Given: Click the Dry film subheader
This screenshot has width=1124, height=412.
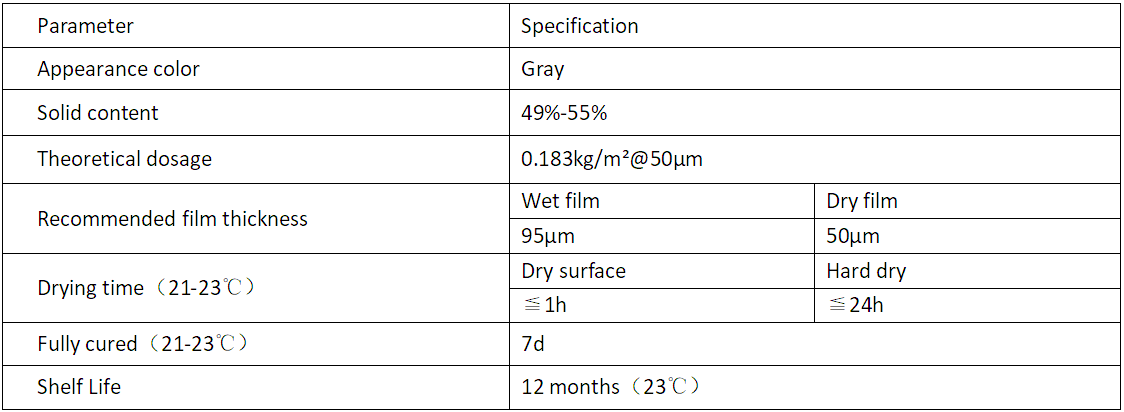Looking at the screenshot, I should coord(968,201).
